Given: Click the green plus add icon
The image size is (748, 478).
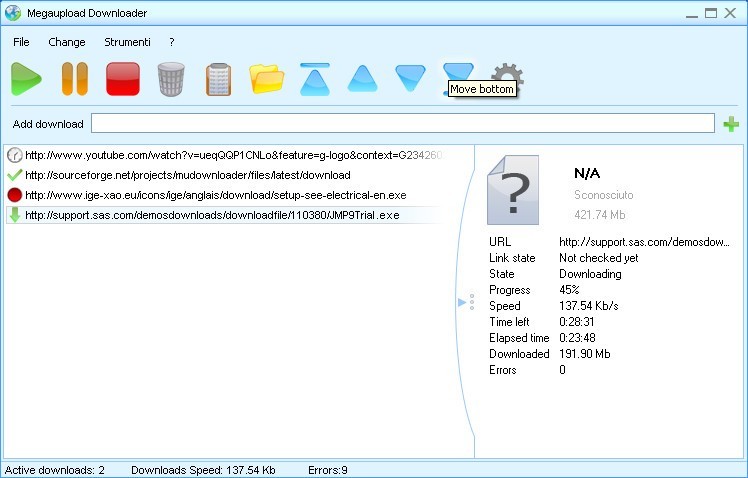Looking at the screenshot, I should coord(731,124).
